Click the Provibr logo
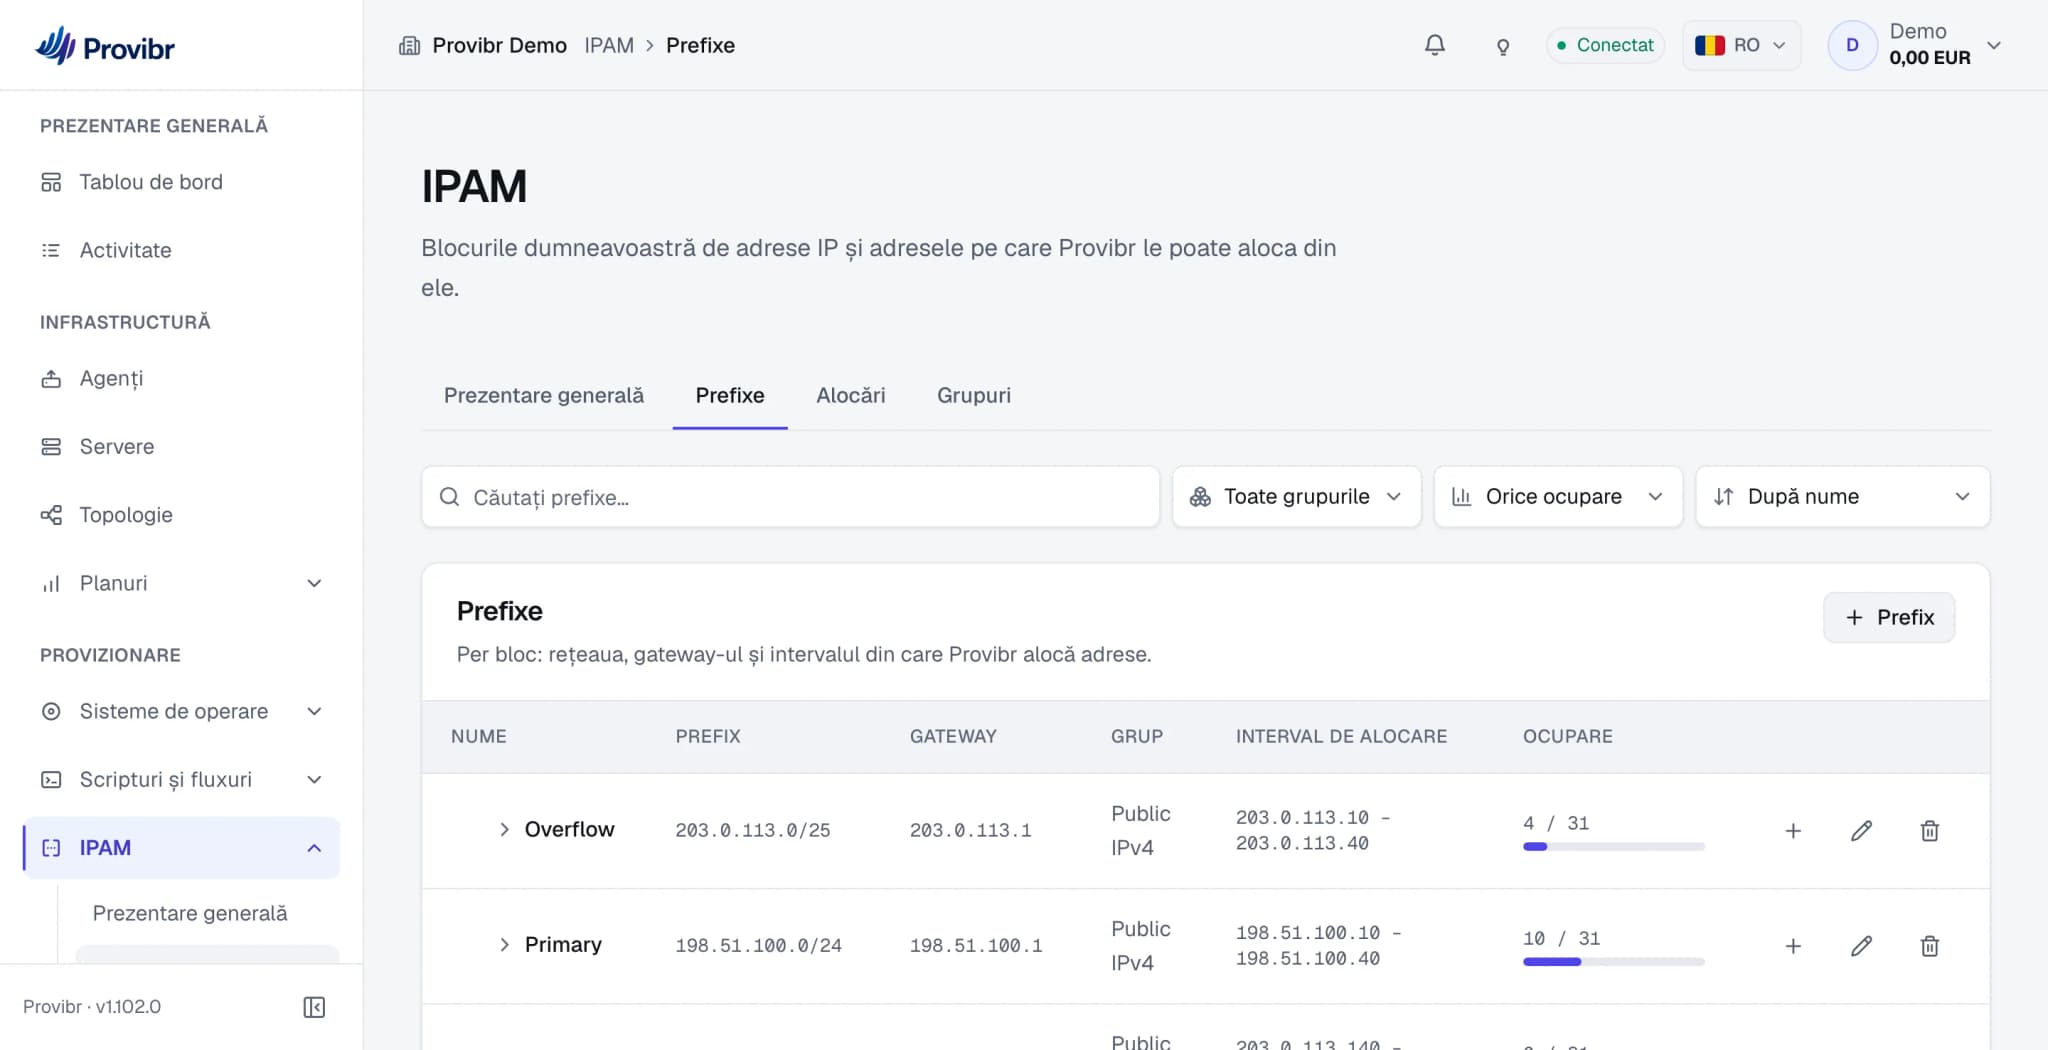Image resolution: width=2048 pixels, height=1050 pixels. pos(105,46)
